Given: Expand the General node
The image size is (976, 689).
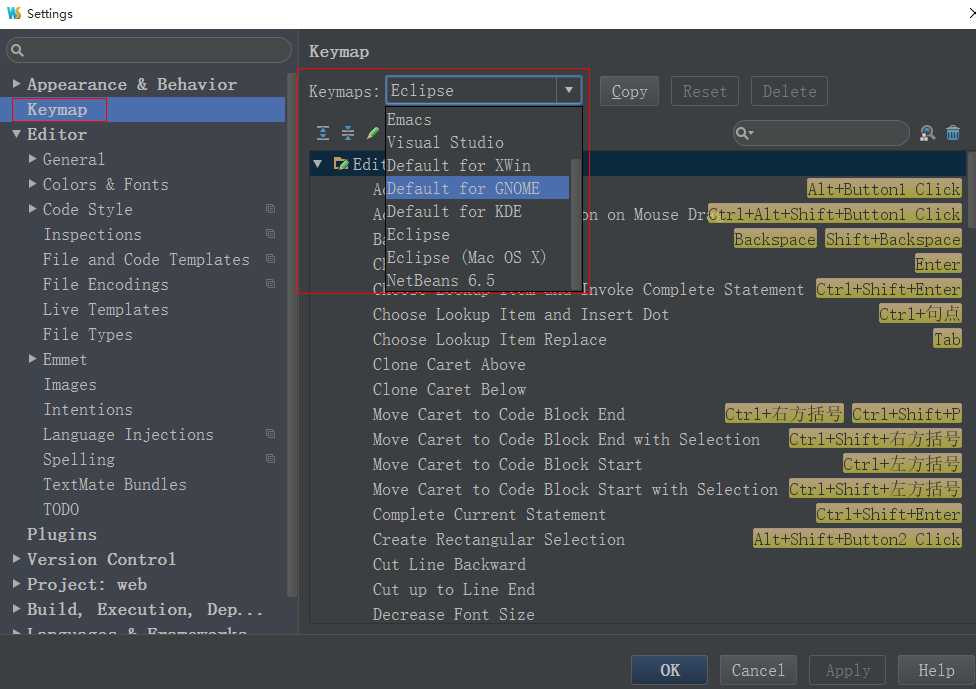Looking at the screenshot, I should tap(32, 159).
